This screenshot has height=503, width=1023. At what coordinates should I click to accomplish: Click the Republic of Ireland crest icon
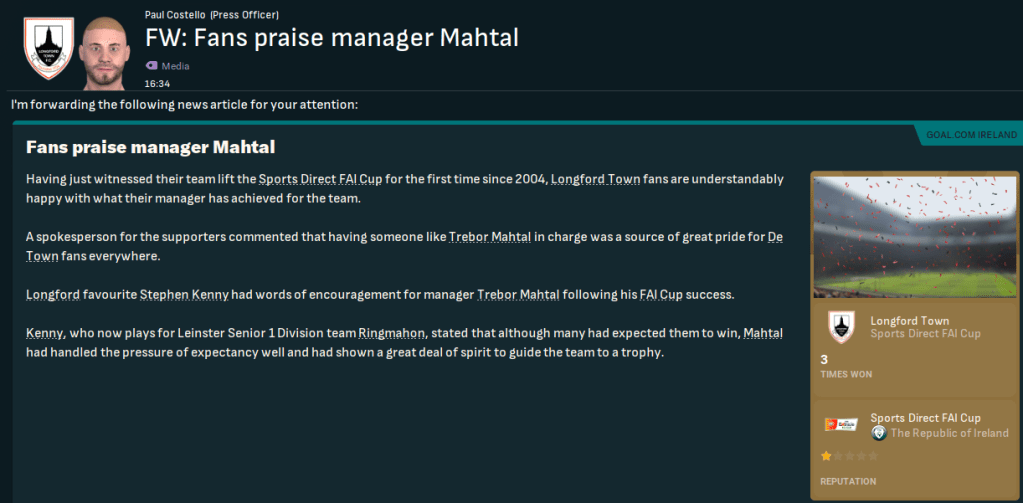pyautogui.click(x=879, y=433)
